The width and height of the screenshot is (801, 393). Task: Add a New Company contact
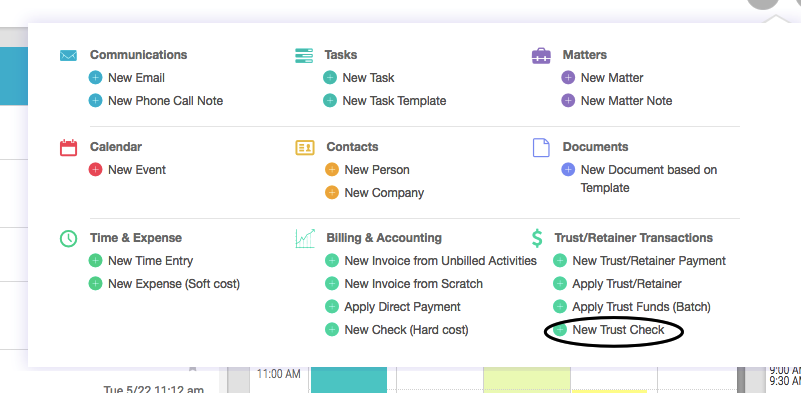384,193
